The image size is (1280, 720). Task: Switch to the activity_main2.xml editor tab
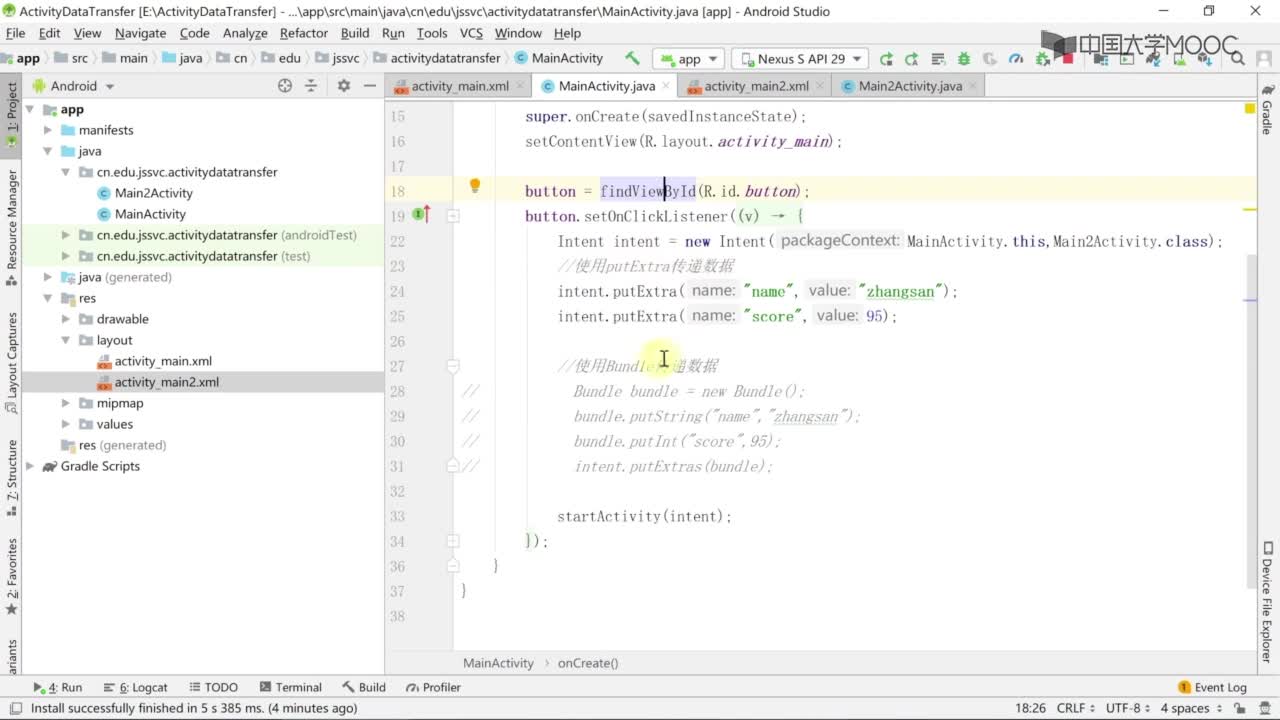click(756, 86)
